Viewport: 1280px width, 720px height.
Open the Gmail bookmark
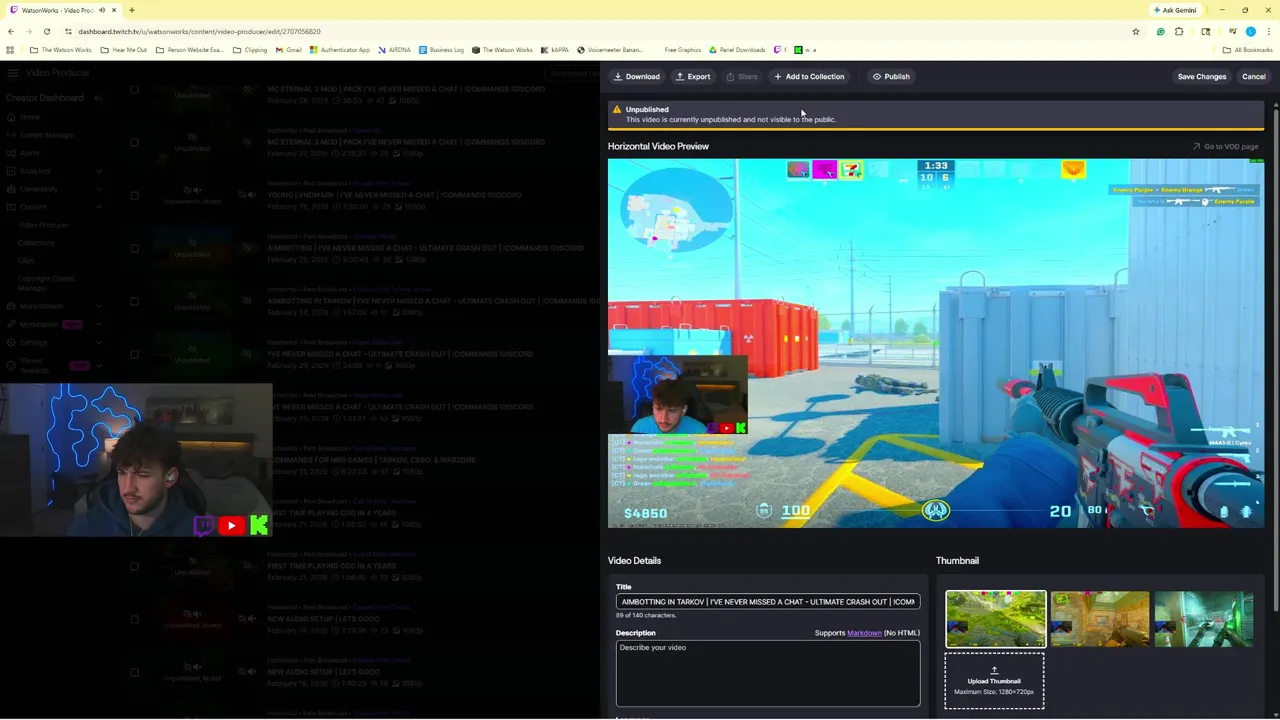tap(289, 50)
